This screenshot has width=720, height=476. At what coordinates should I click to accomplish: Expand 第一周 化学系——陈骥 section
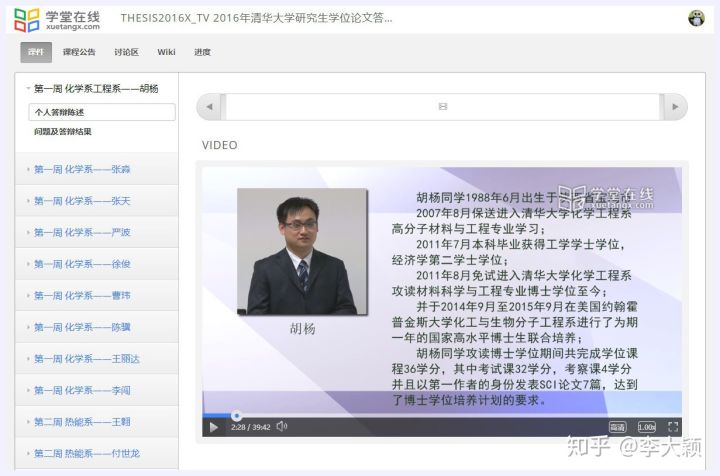[x=96, y=327]
